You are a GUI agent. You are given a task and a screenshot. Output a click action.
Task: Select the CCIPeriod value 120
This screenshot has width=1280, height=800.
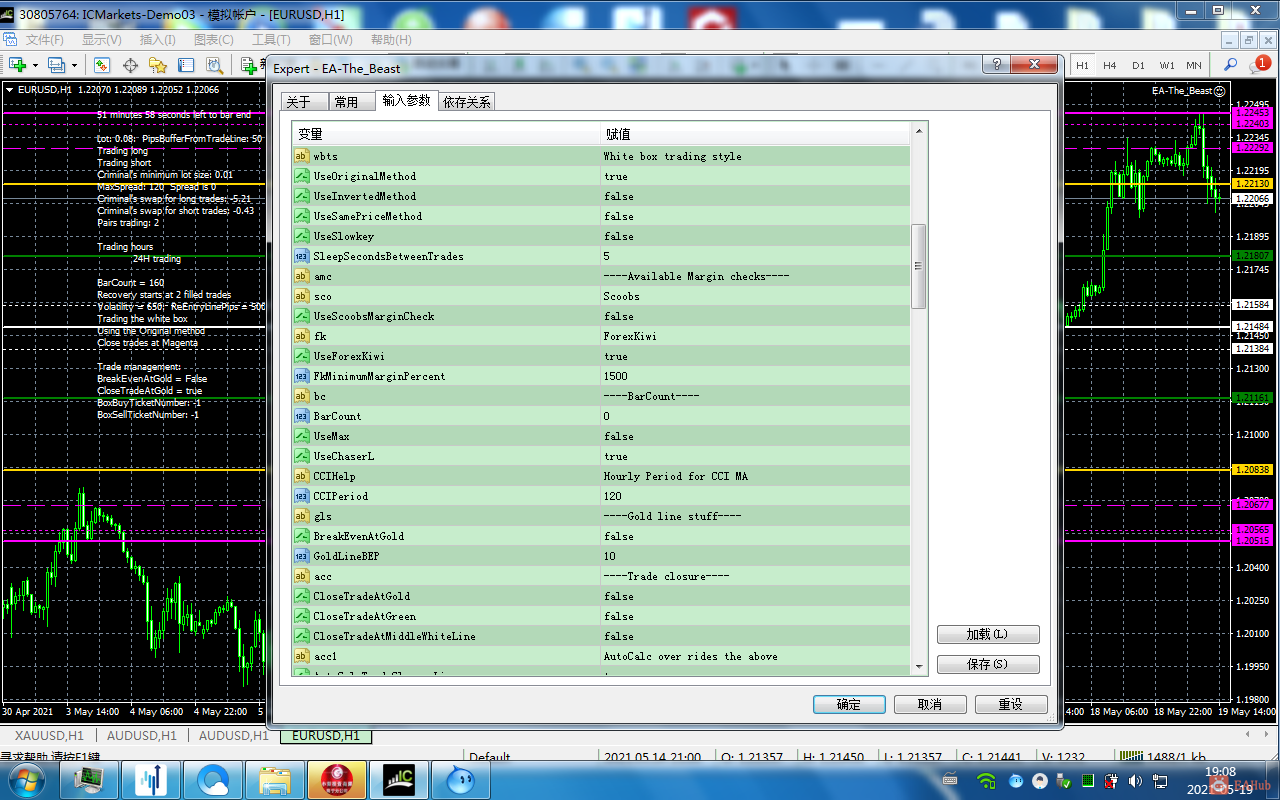pyautogui.click(x=613, y=496)
